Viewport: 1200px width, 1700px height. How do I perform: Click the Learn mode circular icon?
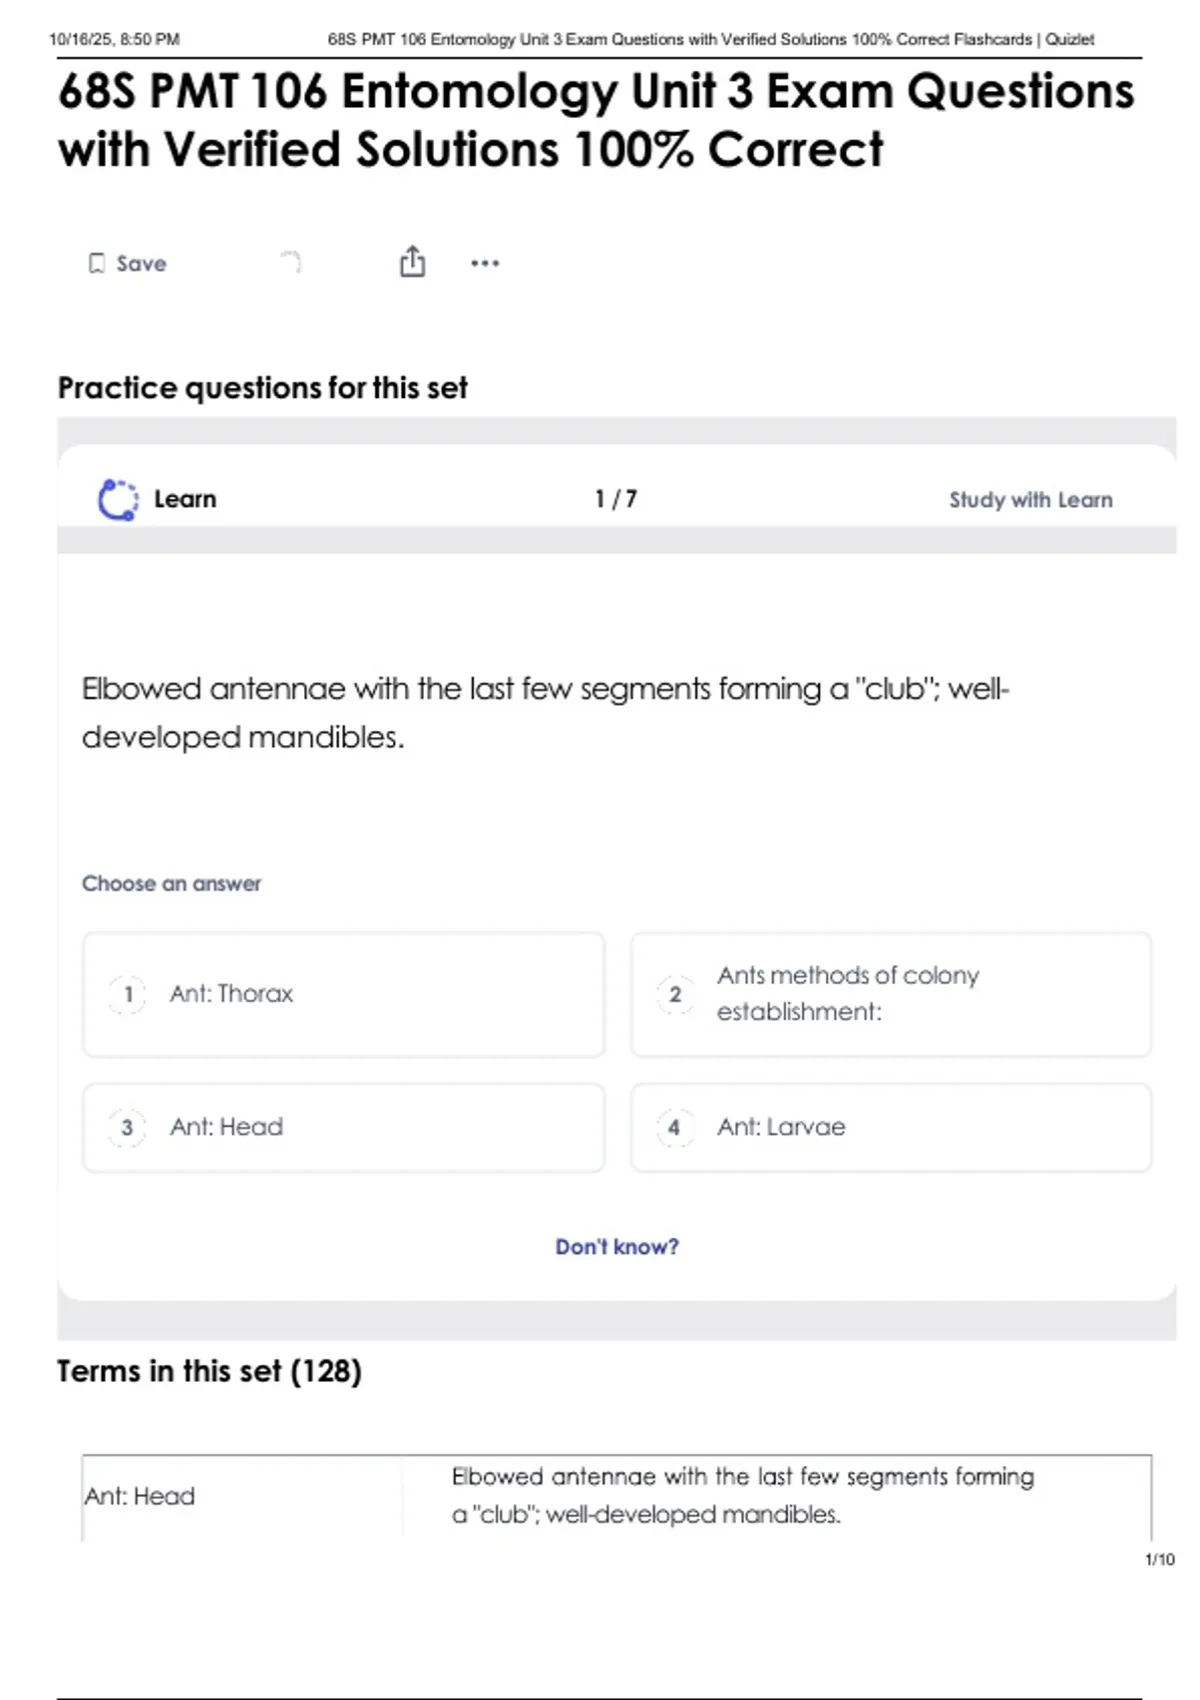click(118, 500)
